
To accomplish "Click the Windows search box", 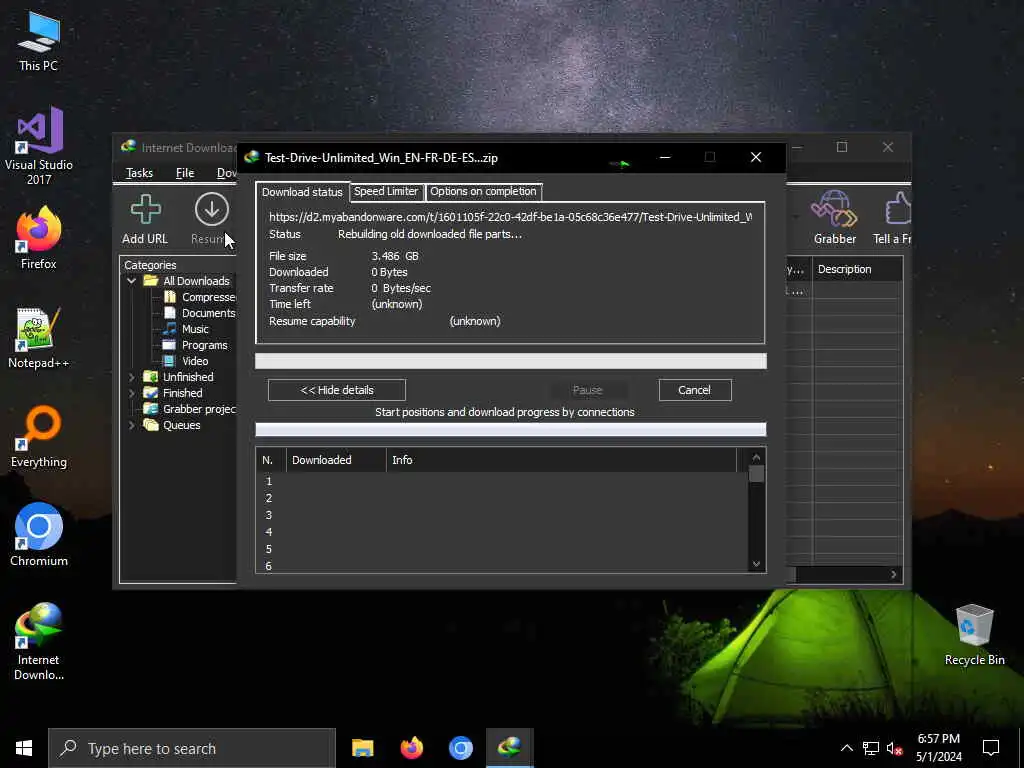I will 192,748.
